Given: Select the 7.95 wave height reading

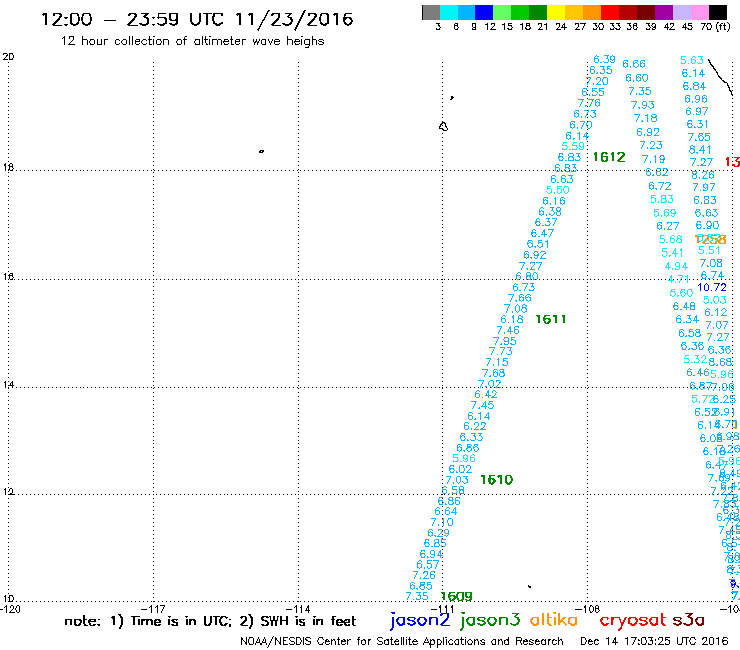Looking at the screenshot, I should (505, 341).
